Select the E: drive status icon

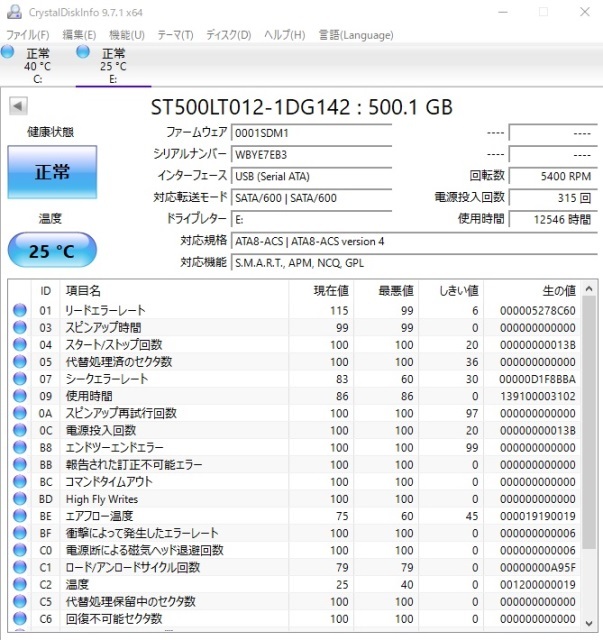point(84,52)
